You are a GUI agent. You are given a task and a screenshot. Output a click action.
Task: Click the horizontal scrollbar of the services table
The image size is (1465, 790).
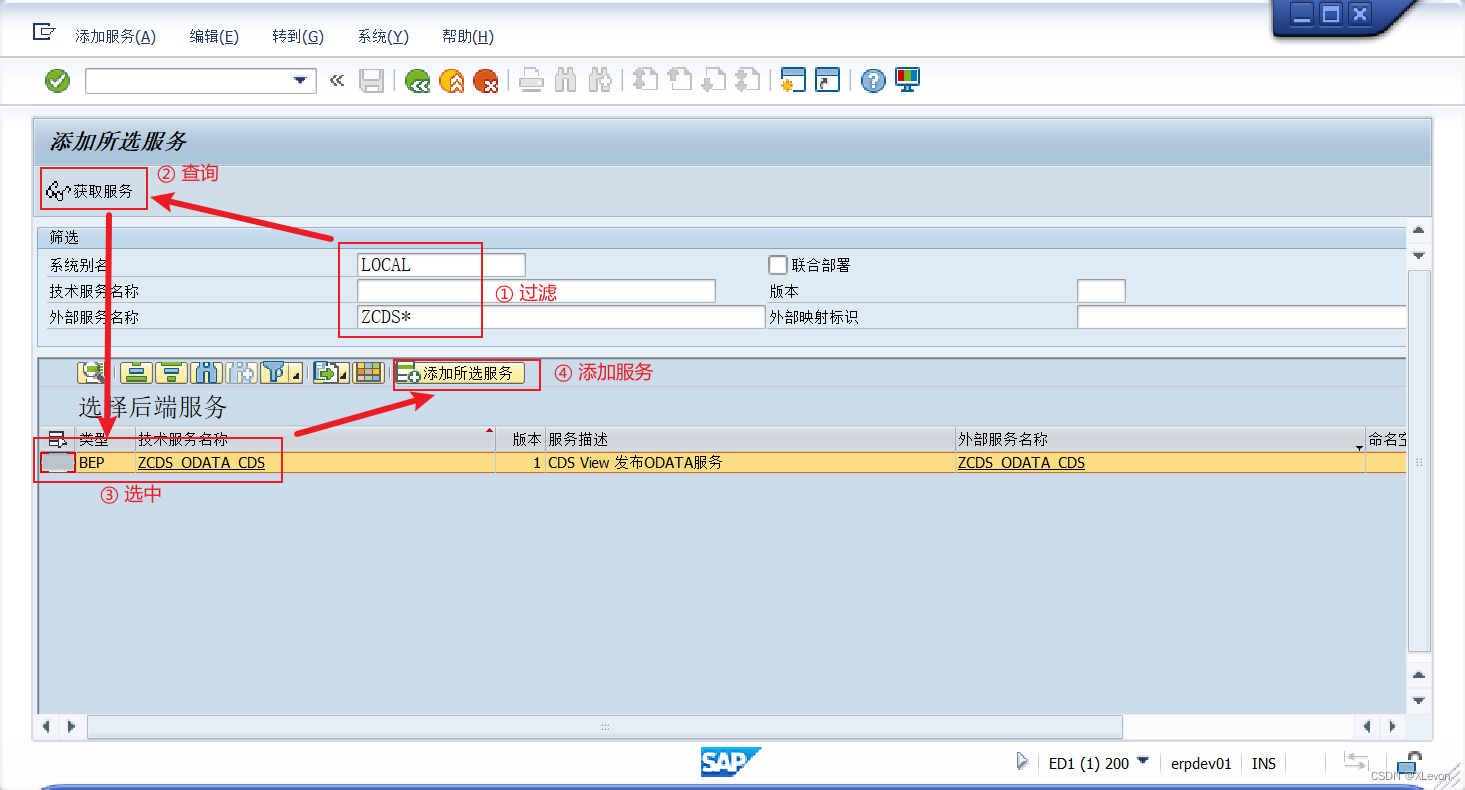(x=604, y=726)
